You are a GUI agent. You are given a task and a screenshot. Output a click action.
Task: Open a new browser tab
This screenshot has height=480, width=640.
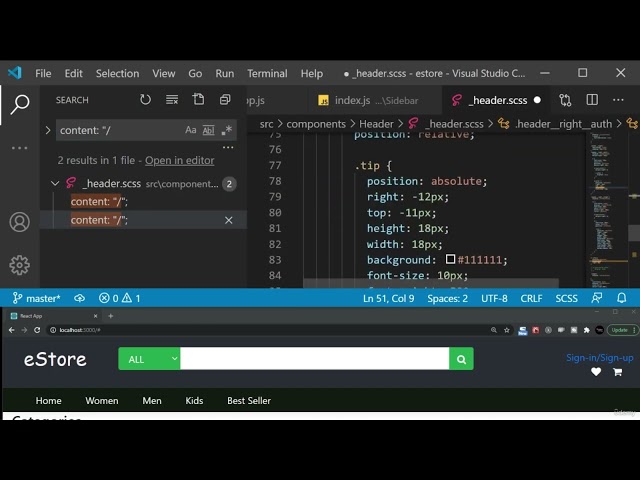point(110,316)
